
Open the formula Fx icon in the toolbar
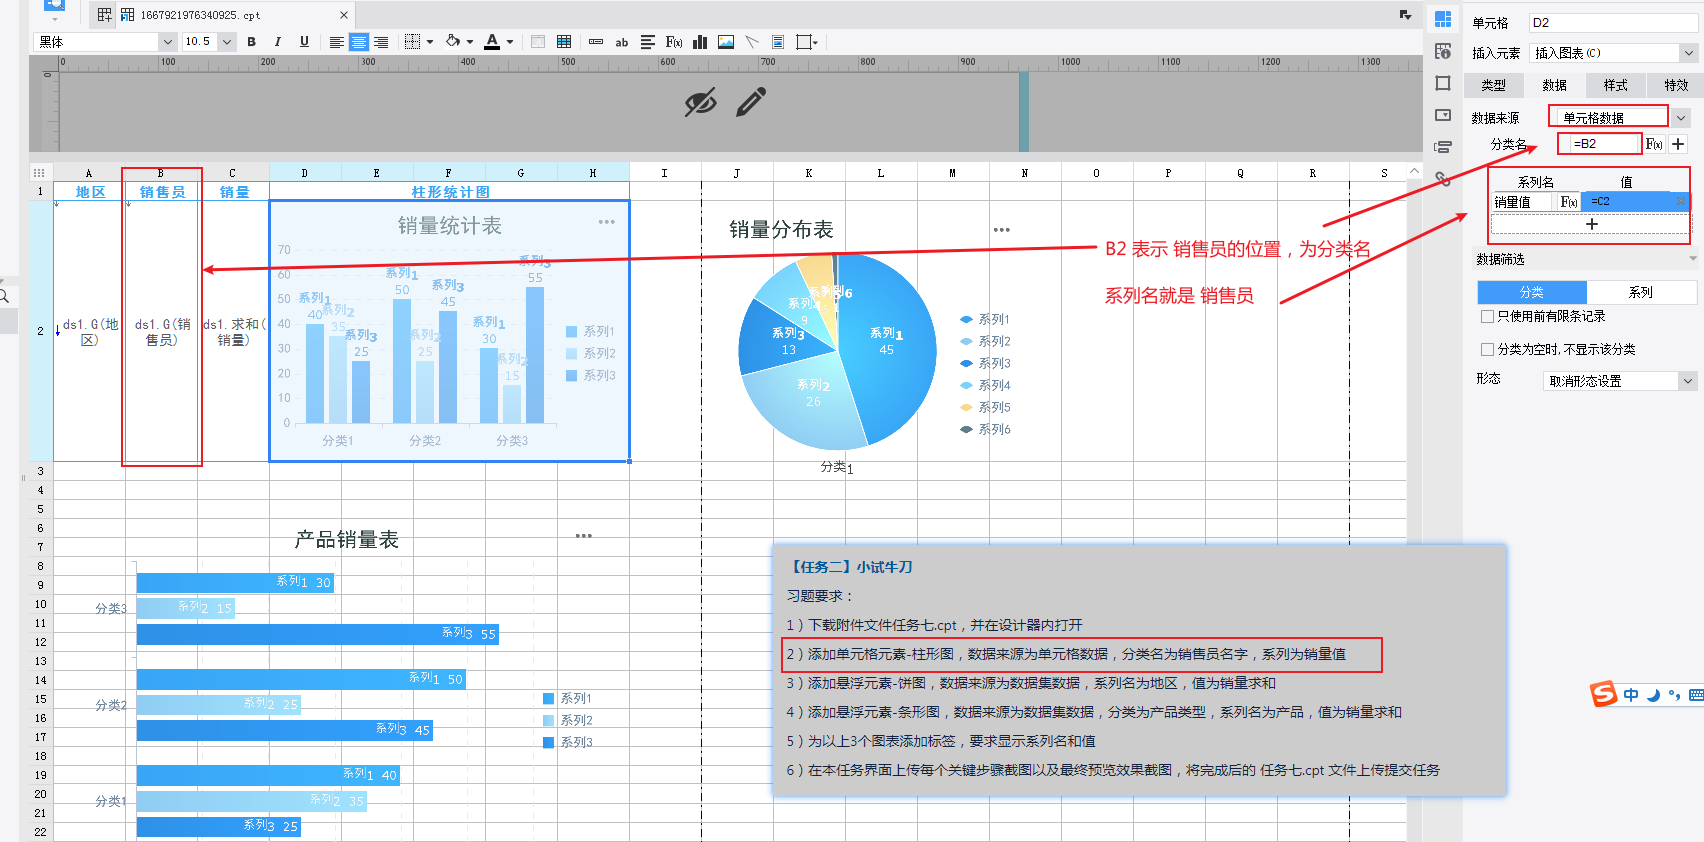click(x=674, y=42)
